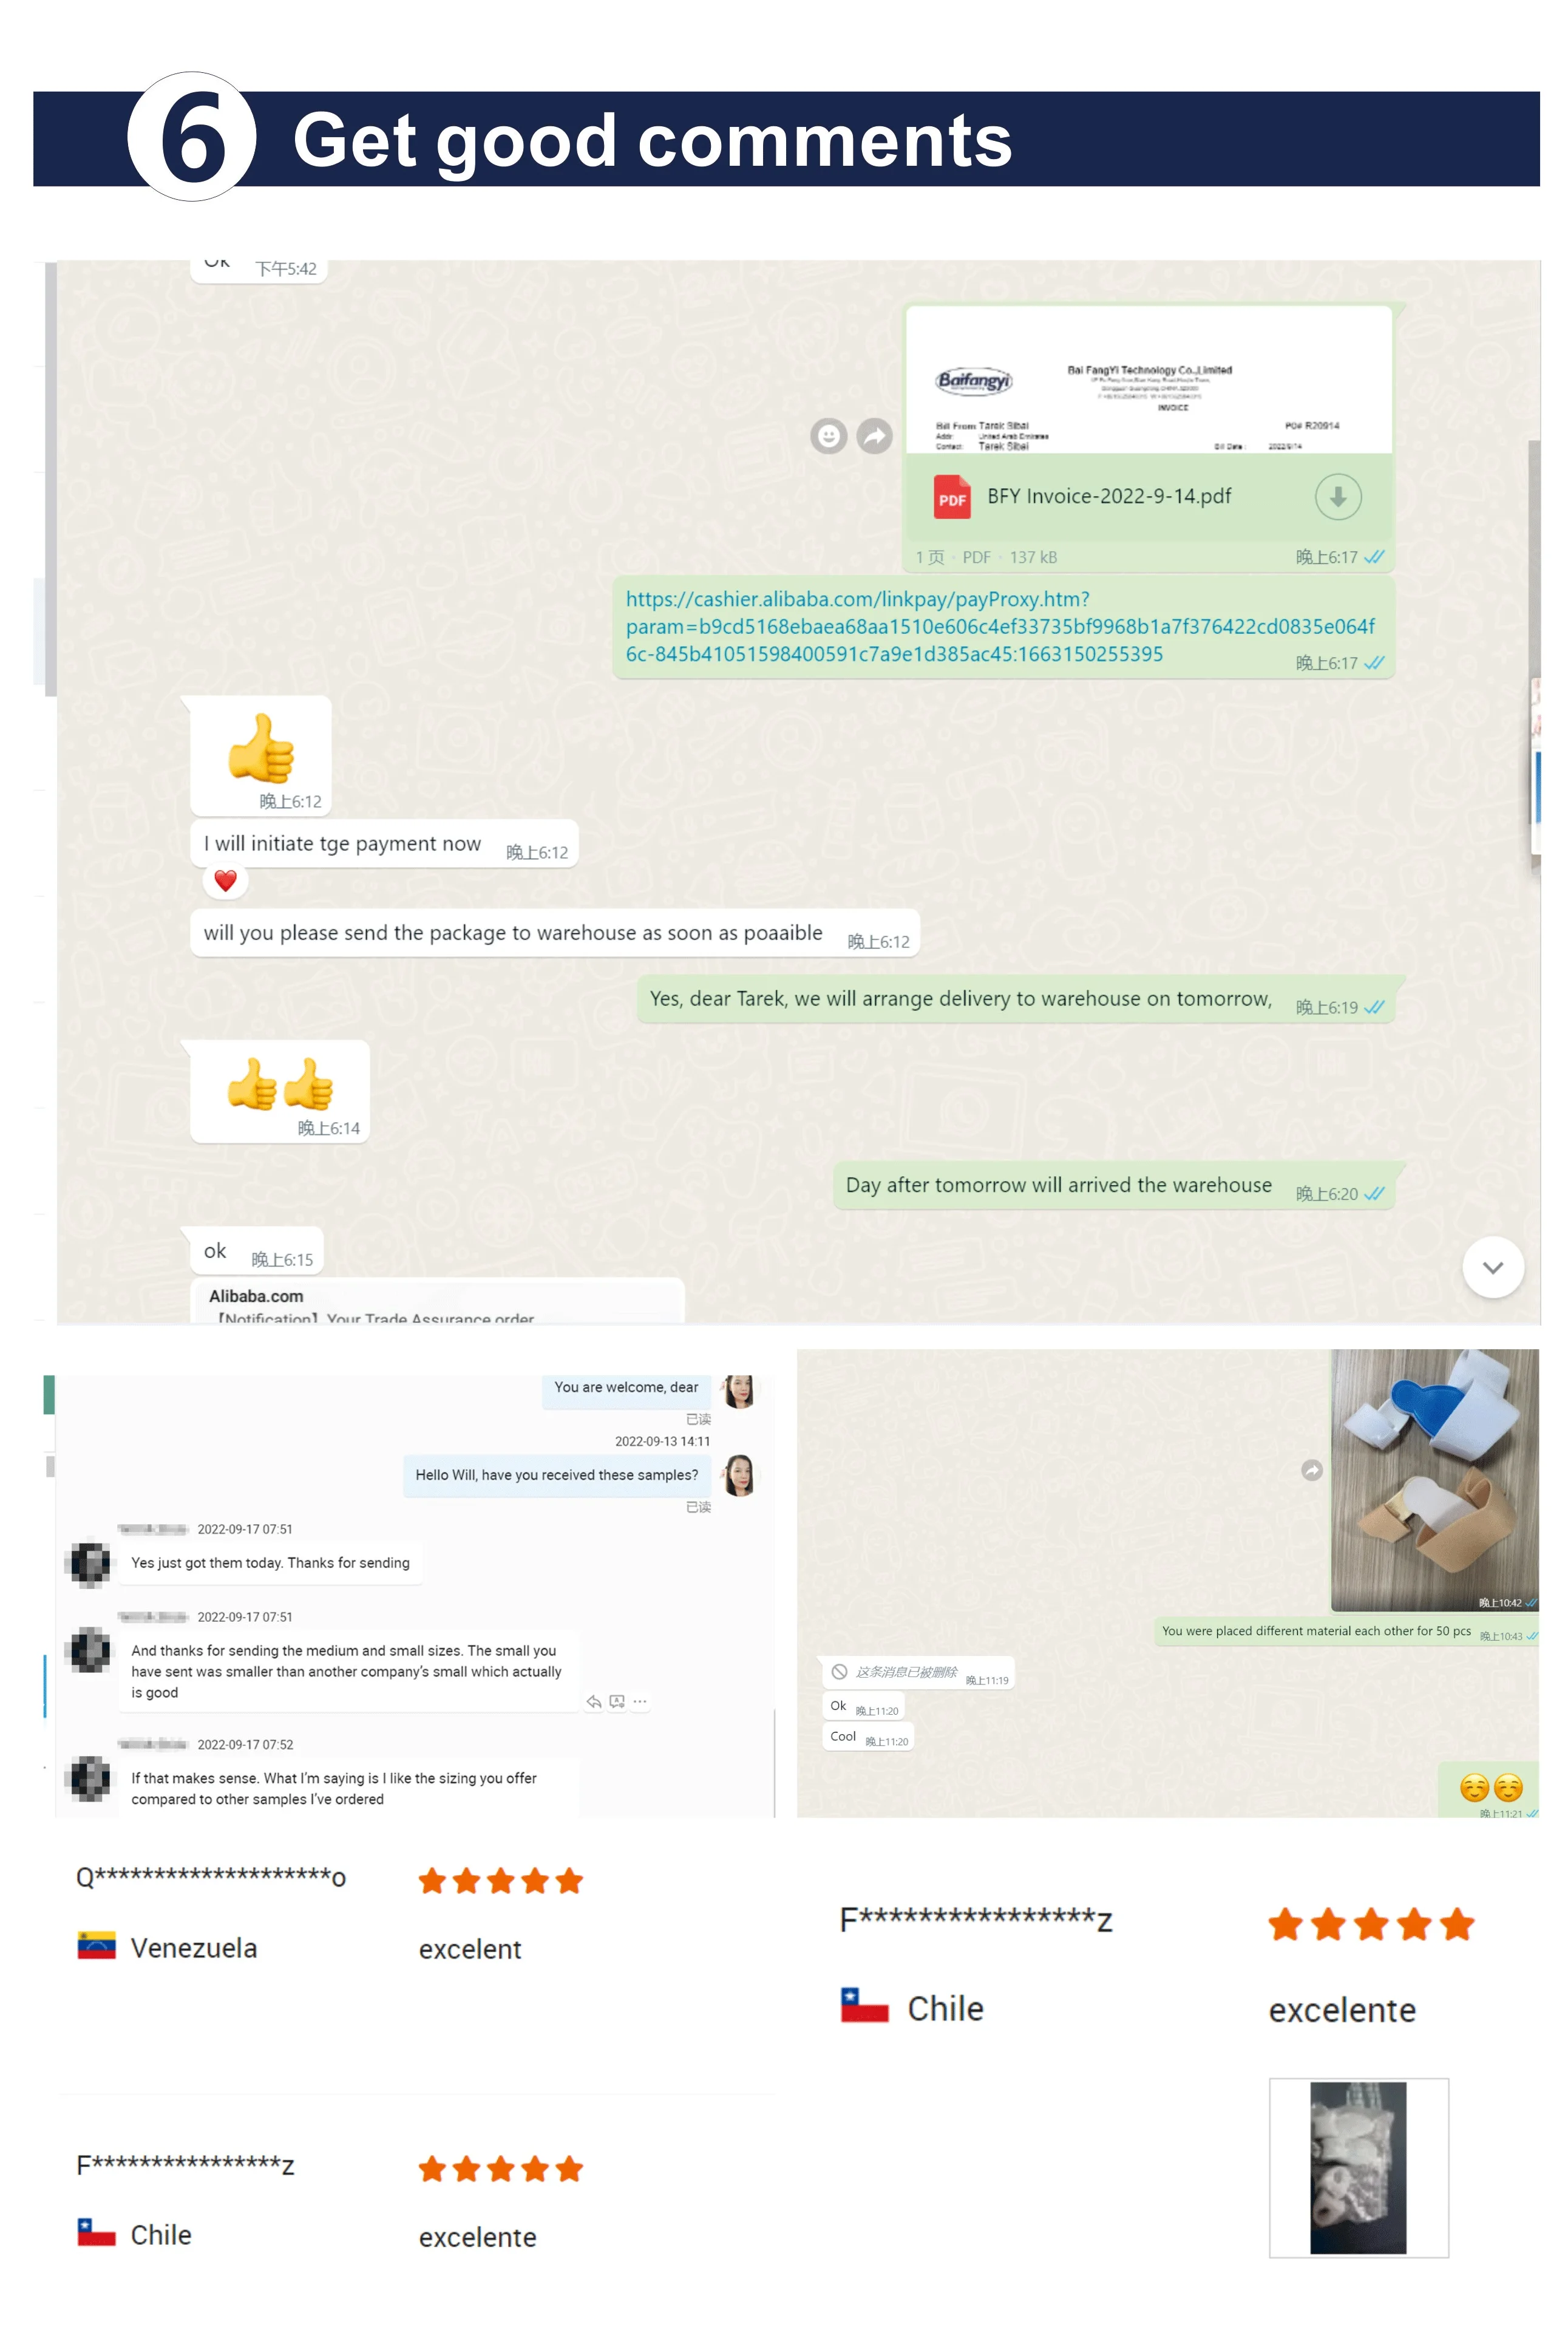The height and width of the screenshot is (2342, 1568).
Task: Click the translate icon beside the sizing message
Action: click(617, 1701)
